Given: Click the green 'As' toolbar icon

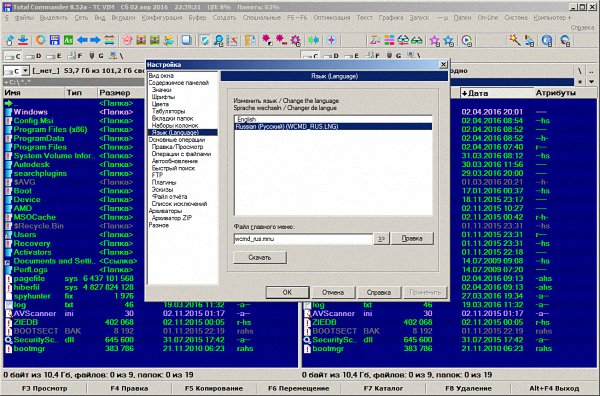Looking at the screenshot, I should 68,40.
